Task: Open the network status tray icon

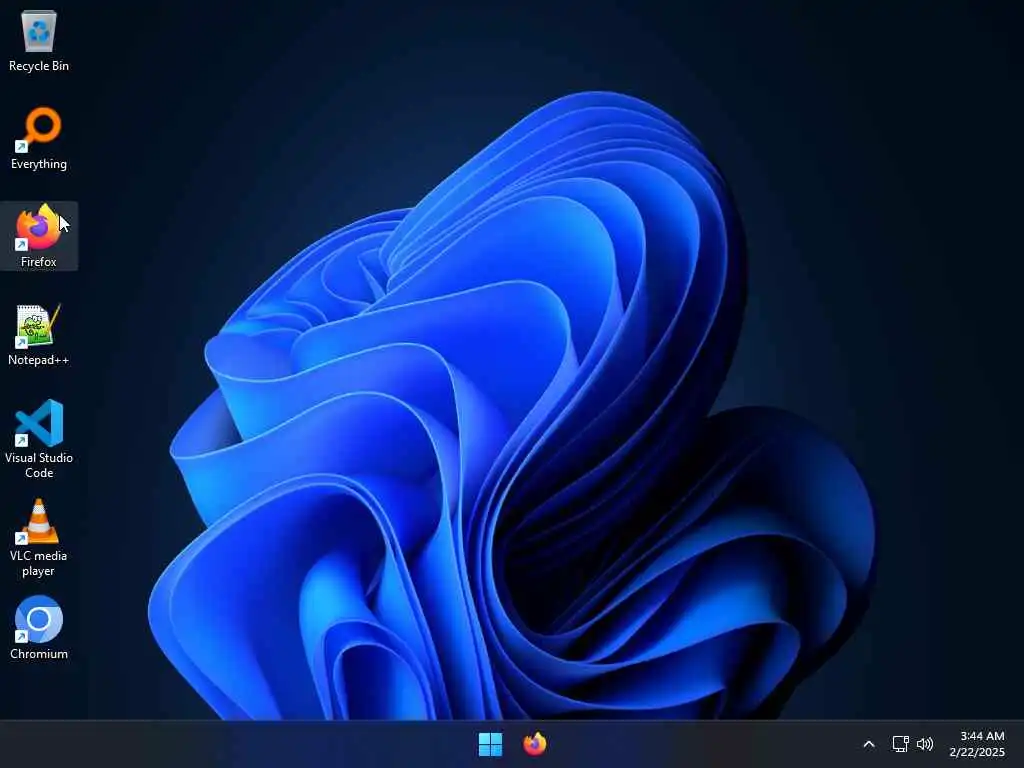Action: (901, 744)
